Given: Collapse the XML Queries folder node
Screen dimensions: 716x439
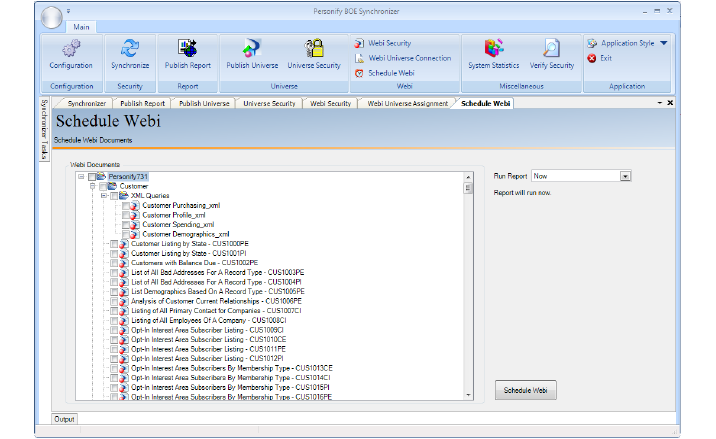Looking at the screenshot, I should 103,196.
